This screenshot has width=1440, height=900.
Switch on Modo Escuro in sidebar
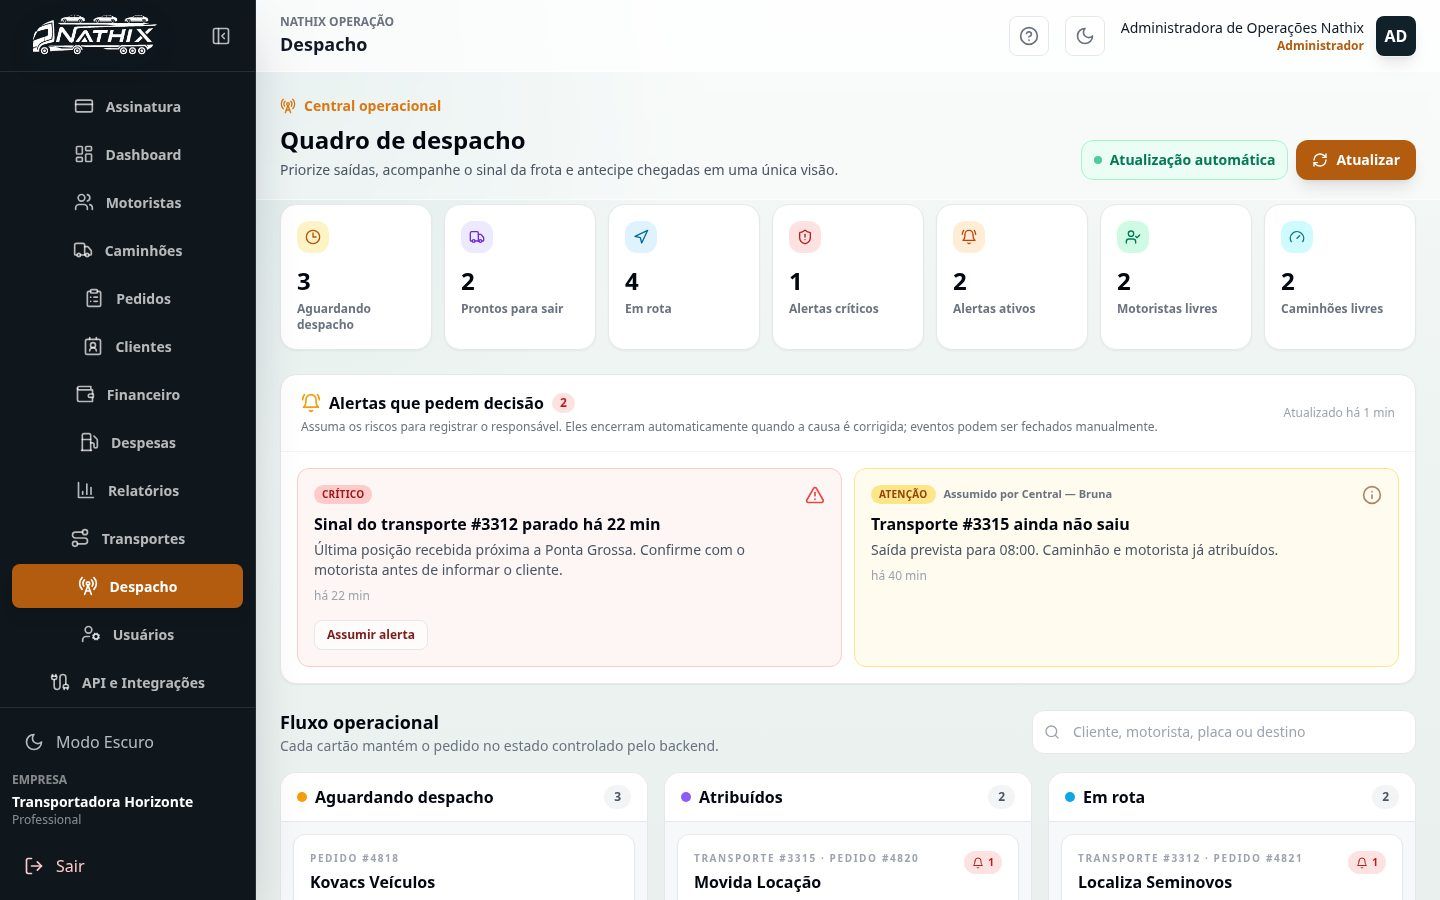coord(128,742)
